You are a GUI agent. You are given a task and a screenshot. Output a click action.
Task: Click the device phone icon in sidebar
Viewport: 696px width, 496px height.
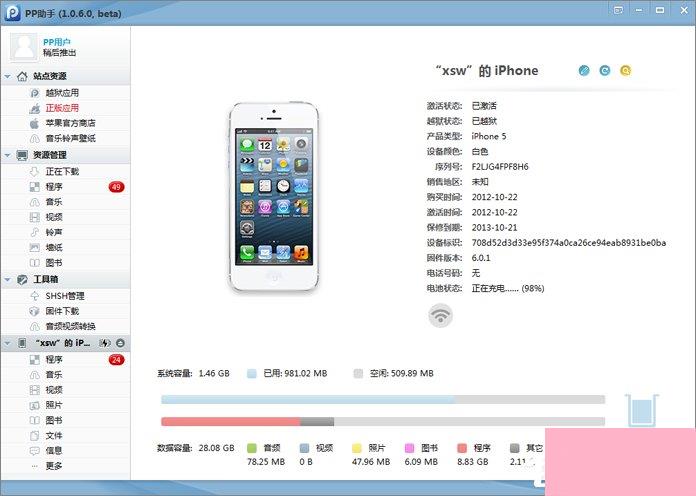coord(22,343)
